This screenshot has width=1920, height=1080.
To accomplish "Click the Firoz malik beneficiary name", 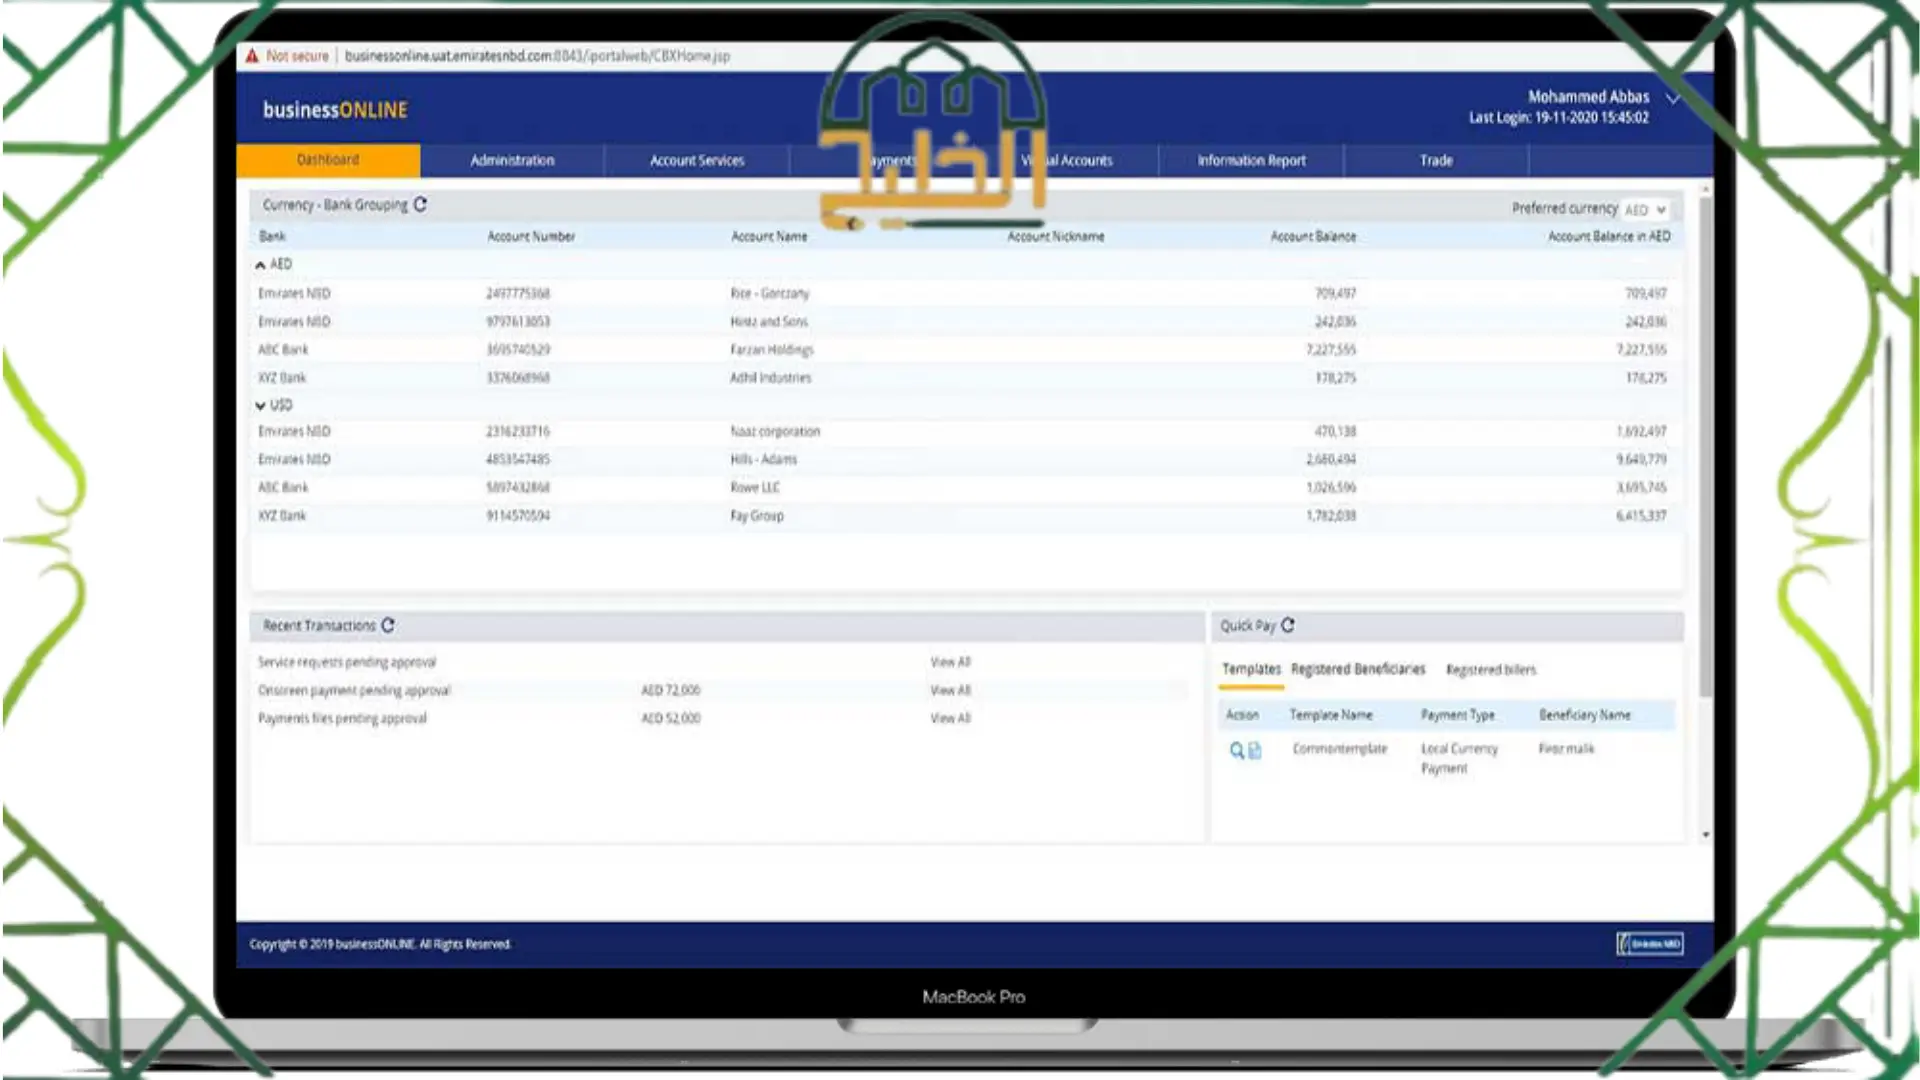I will (x=1566, y=748).
